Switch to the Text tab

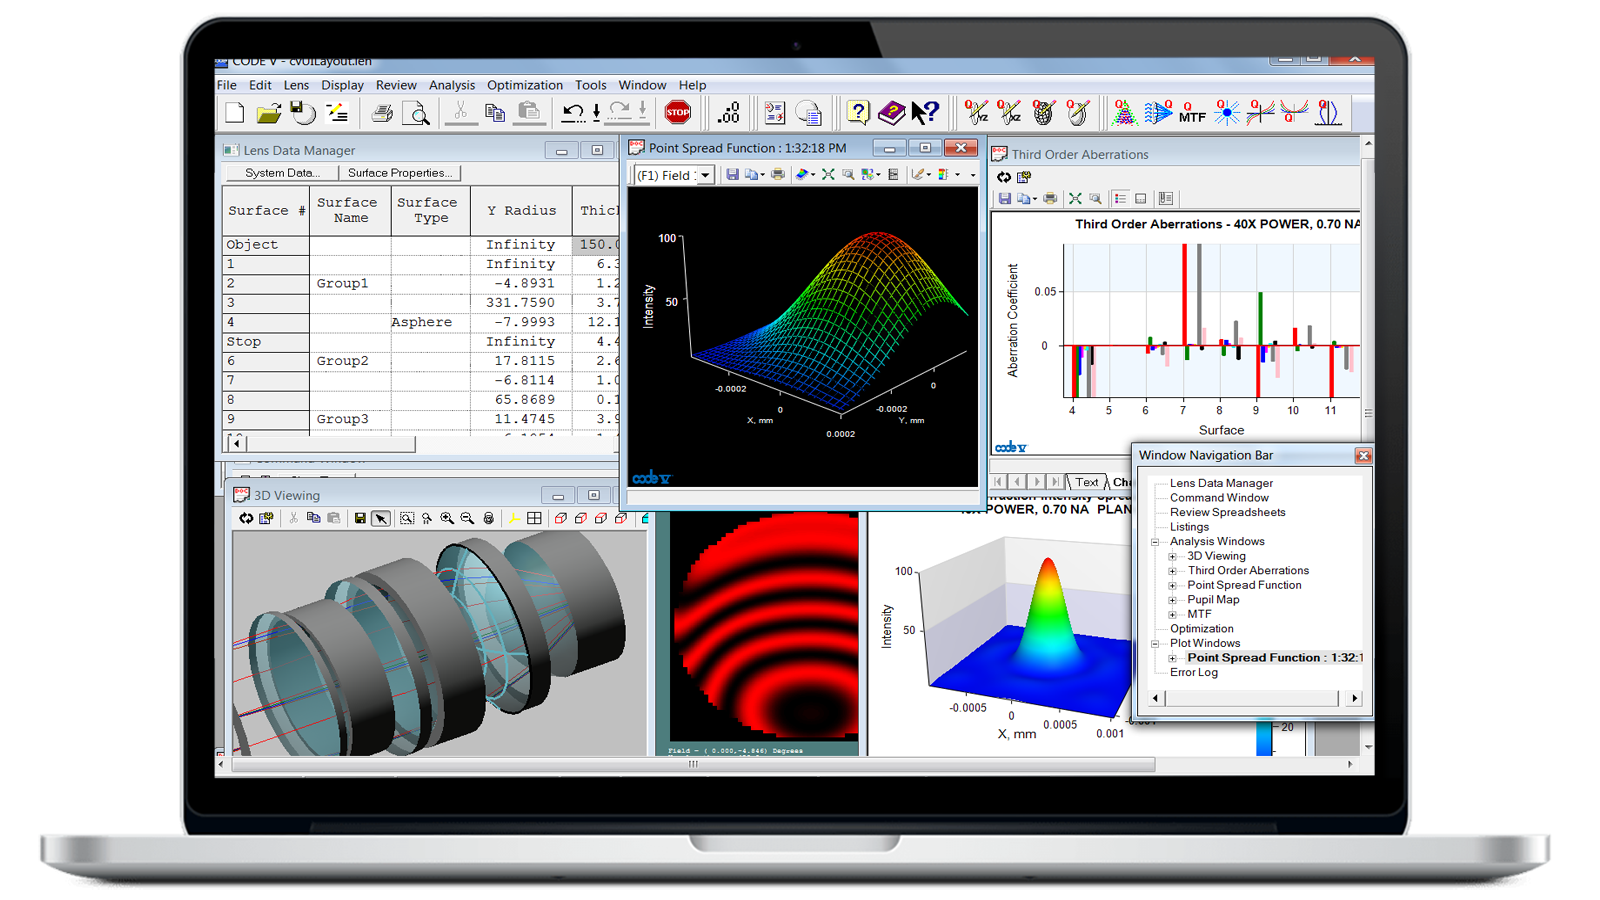click(x=1087, y=482)
